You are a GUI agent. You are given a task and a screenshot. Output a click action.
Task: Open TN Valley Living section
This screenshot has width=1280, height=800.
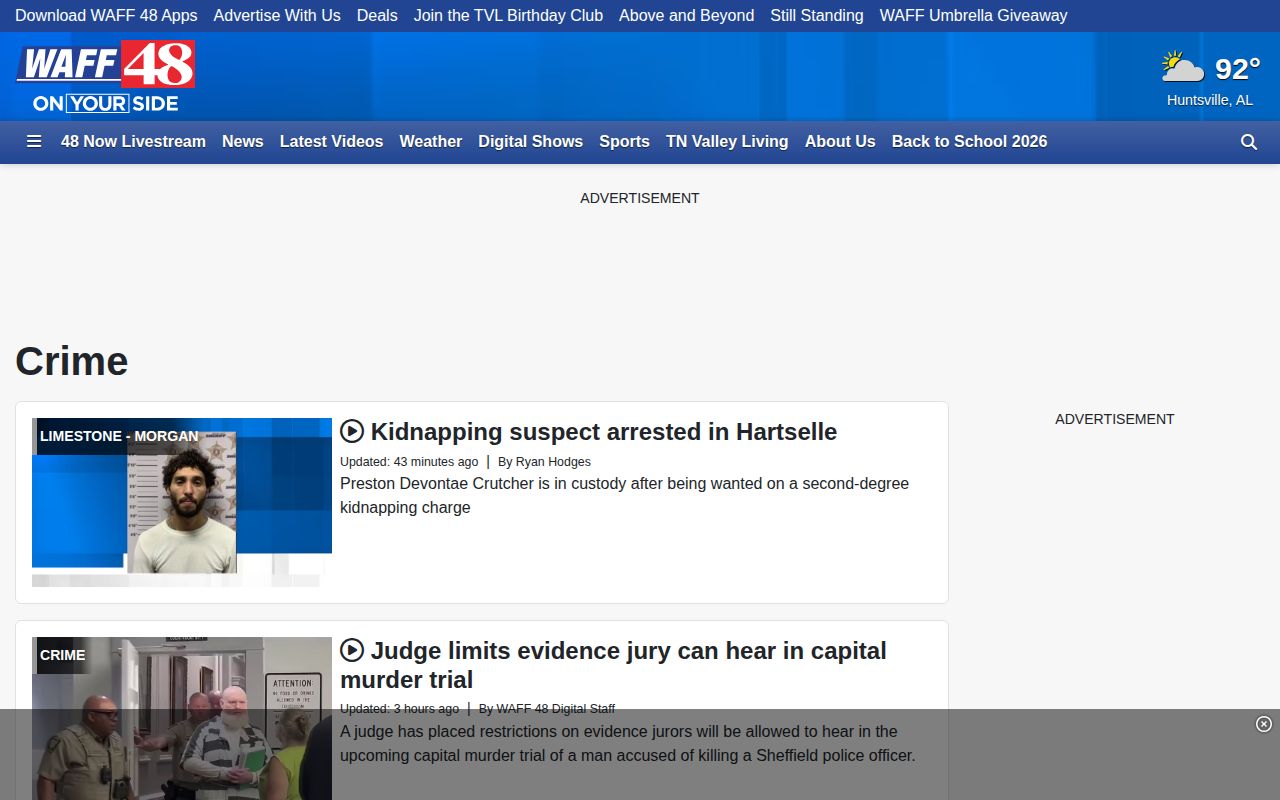click(x=727, y=142)
